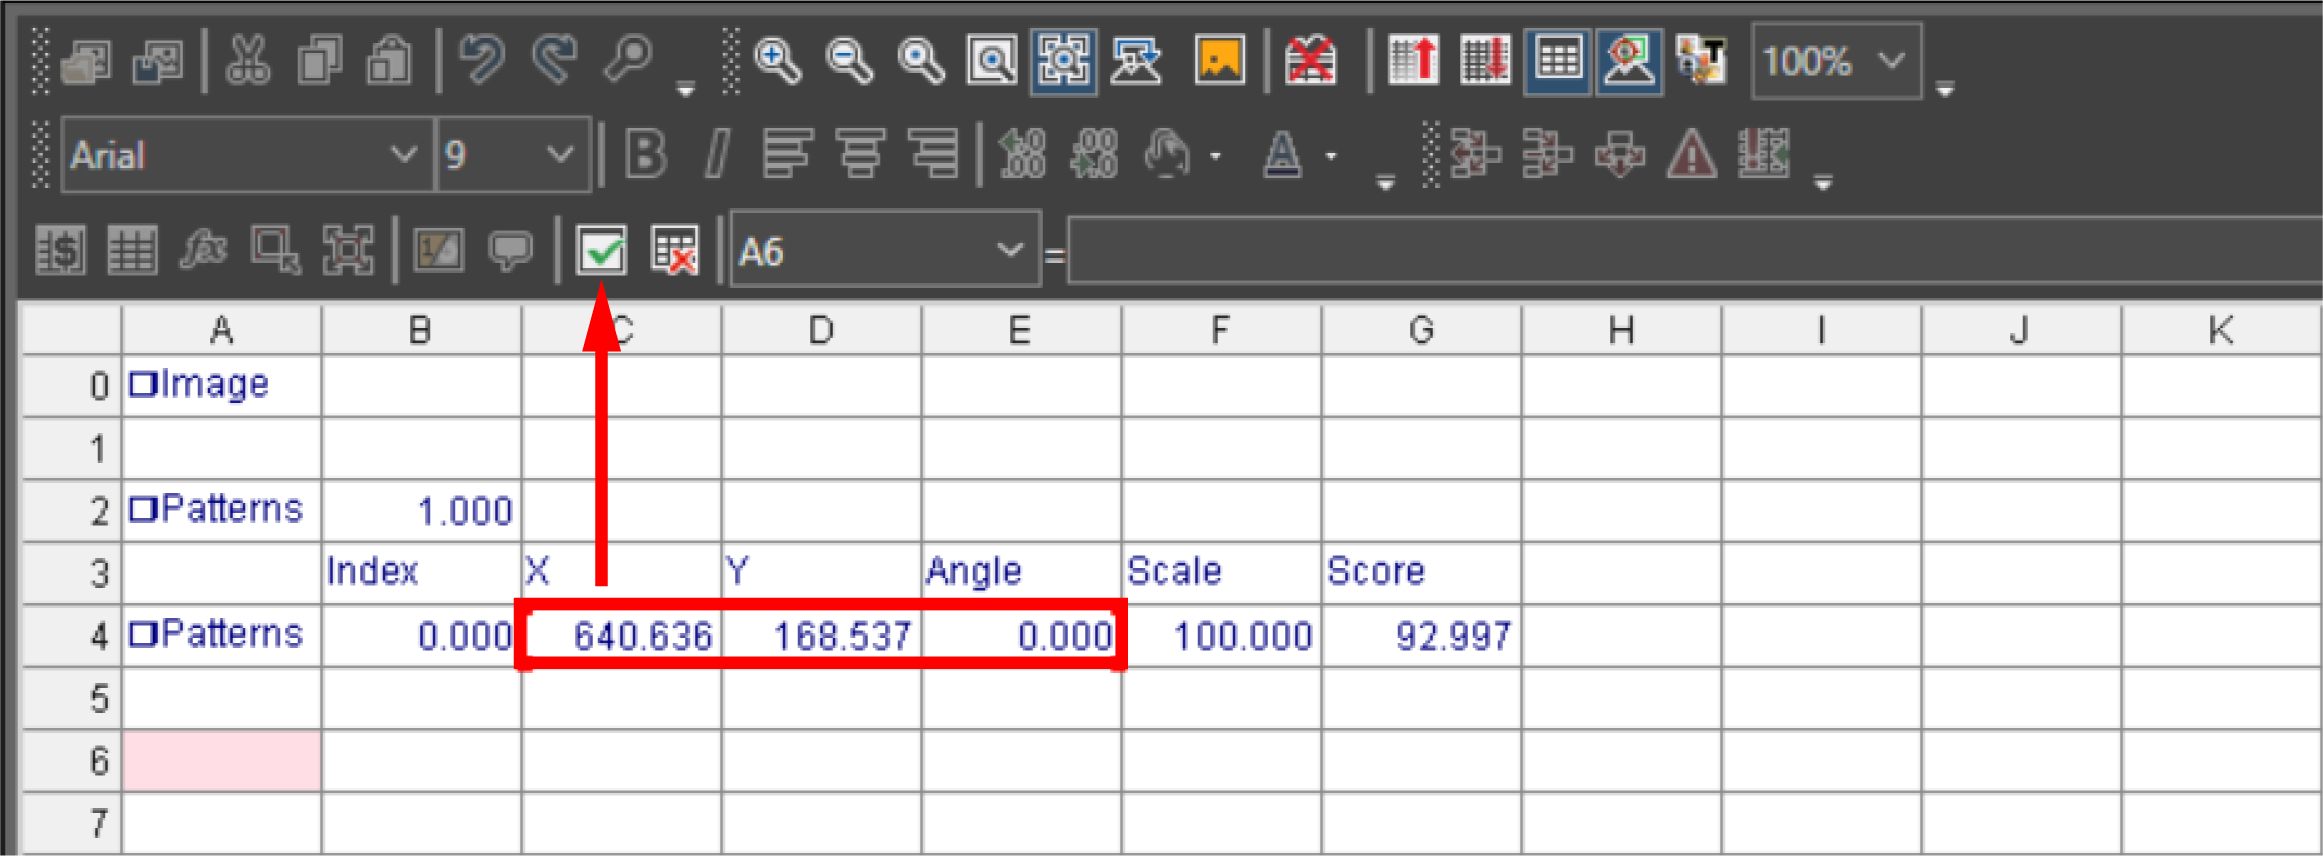Viewport: 2323px width, 856px height.
Task: Select row 4 header
Action: click(72, 635)
